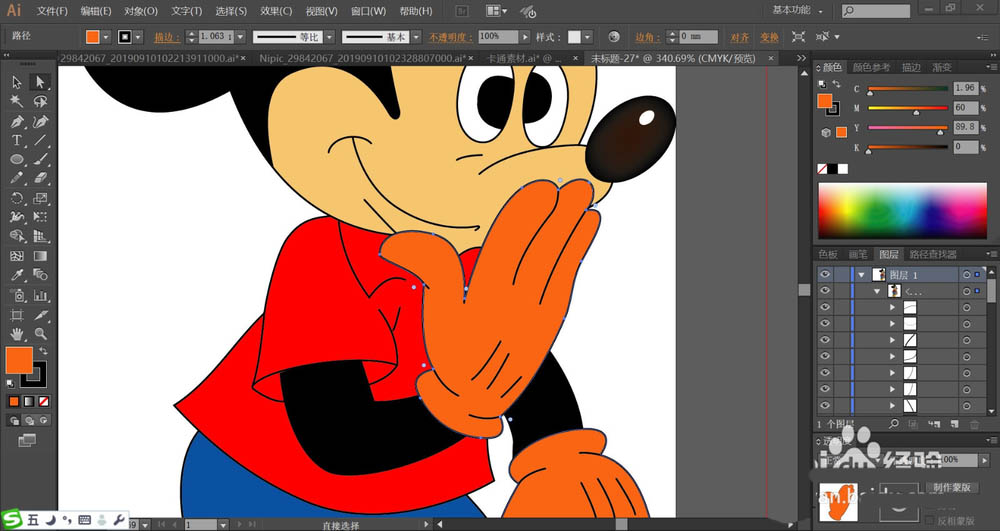
Task: Open the 等比 width profile dropdown
Action: coord(329,37)
